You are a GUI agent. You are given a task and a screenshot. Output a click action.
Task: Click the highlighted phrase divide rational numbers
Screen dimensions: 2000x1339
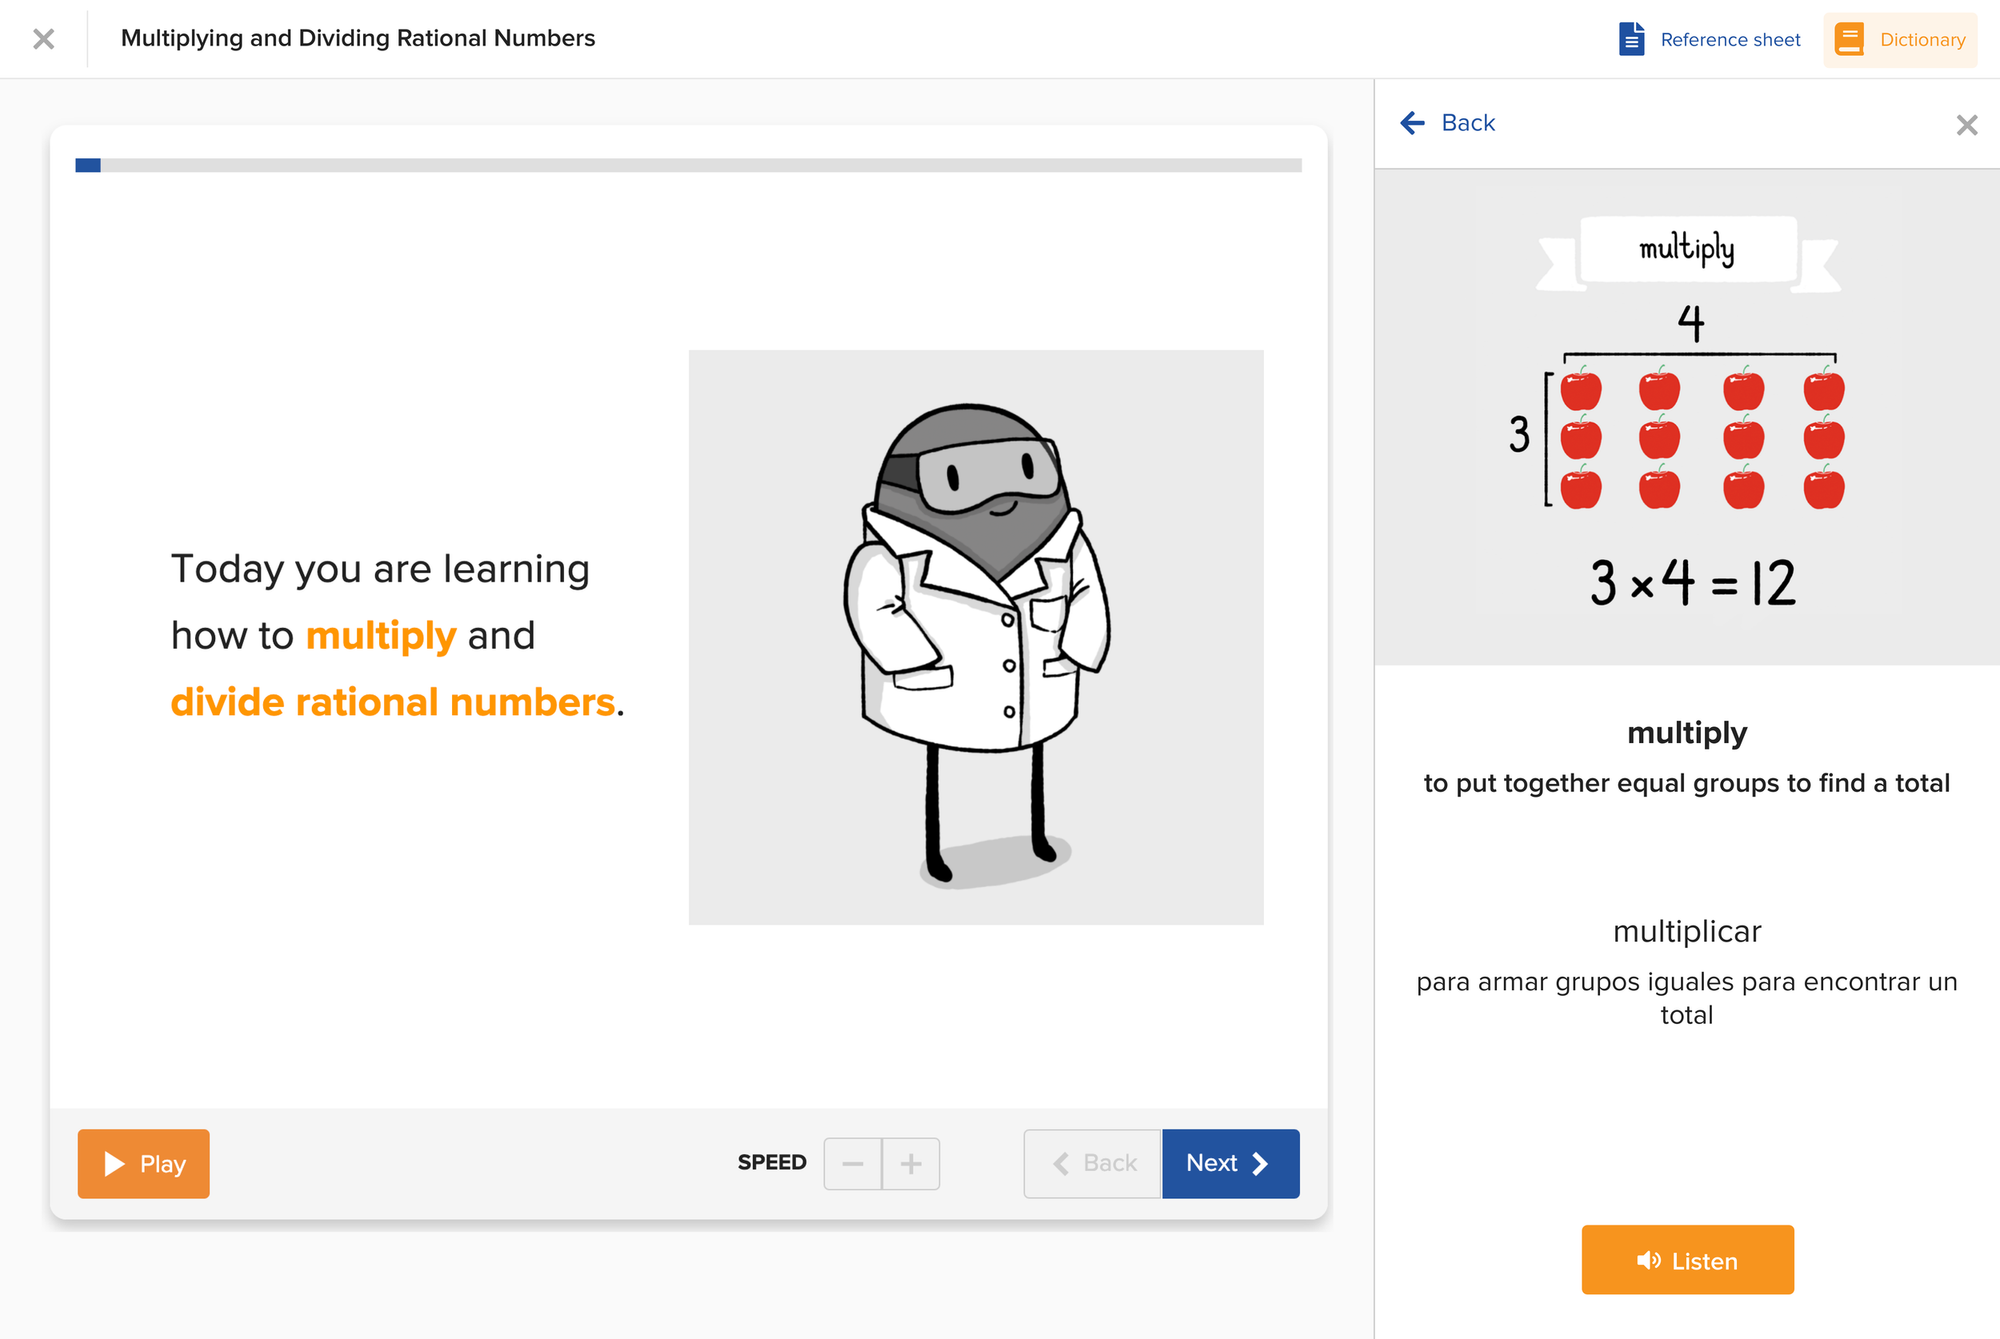[x=393, y=702]
